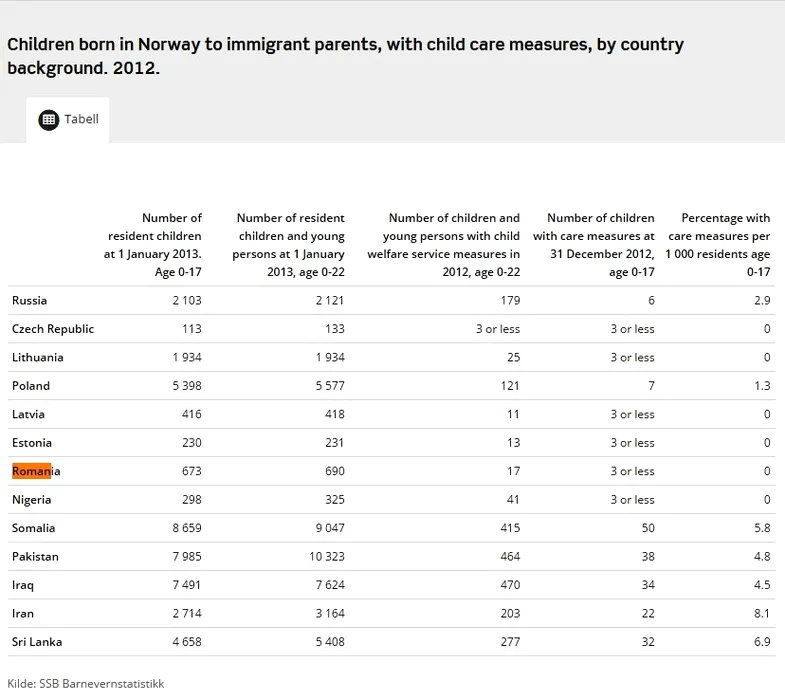The height and width of the screenshot is (700, 785).
Task: Click the Pakistan country cell
Action: pyautogui.click(x=35, y=556)
